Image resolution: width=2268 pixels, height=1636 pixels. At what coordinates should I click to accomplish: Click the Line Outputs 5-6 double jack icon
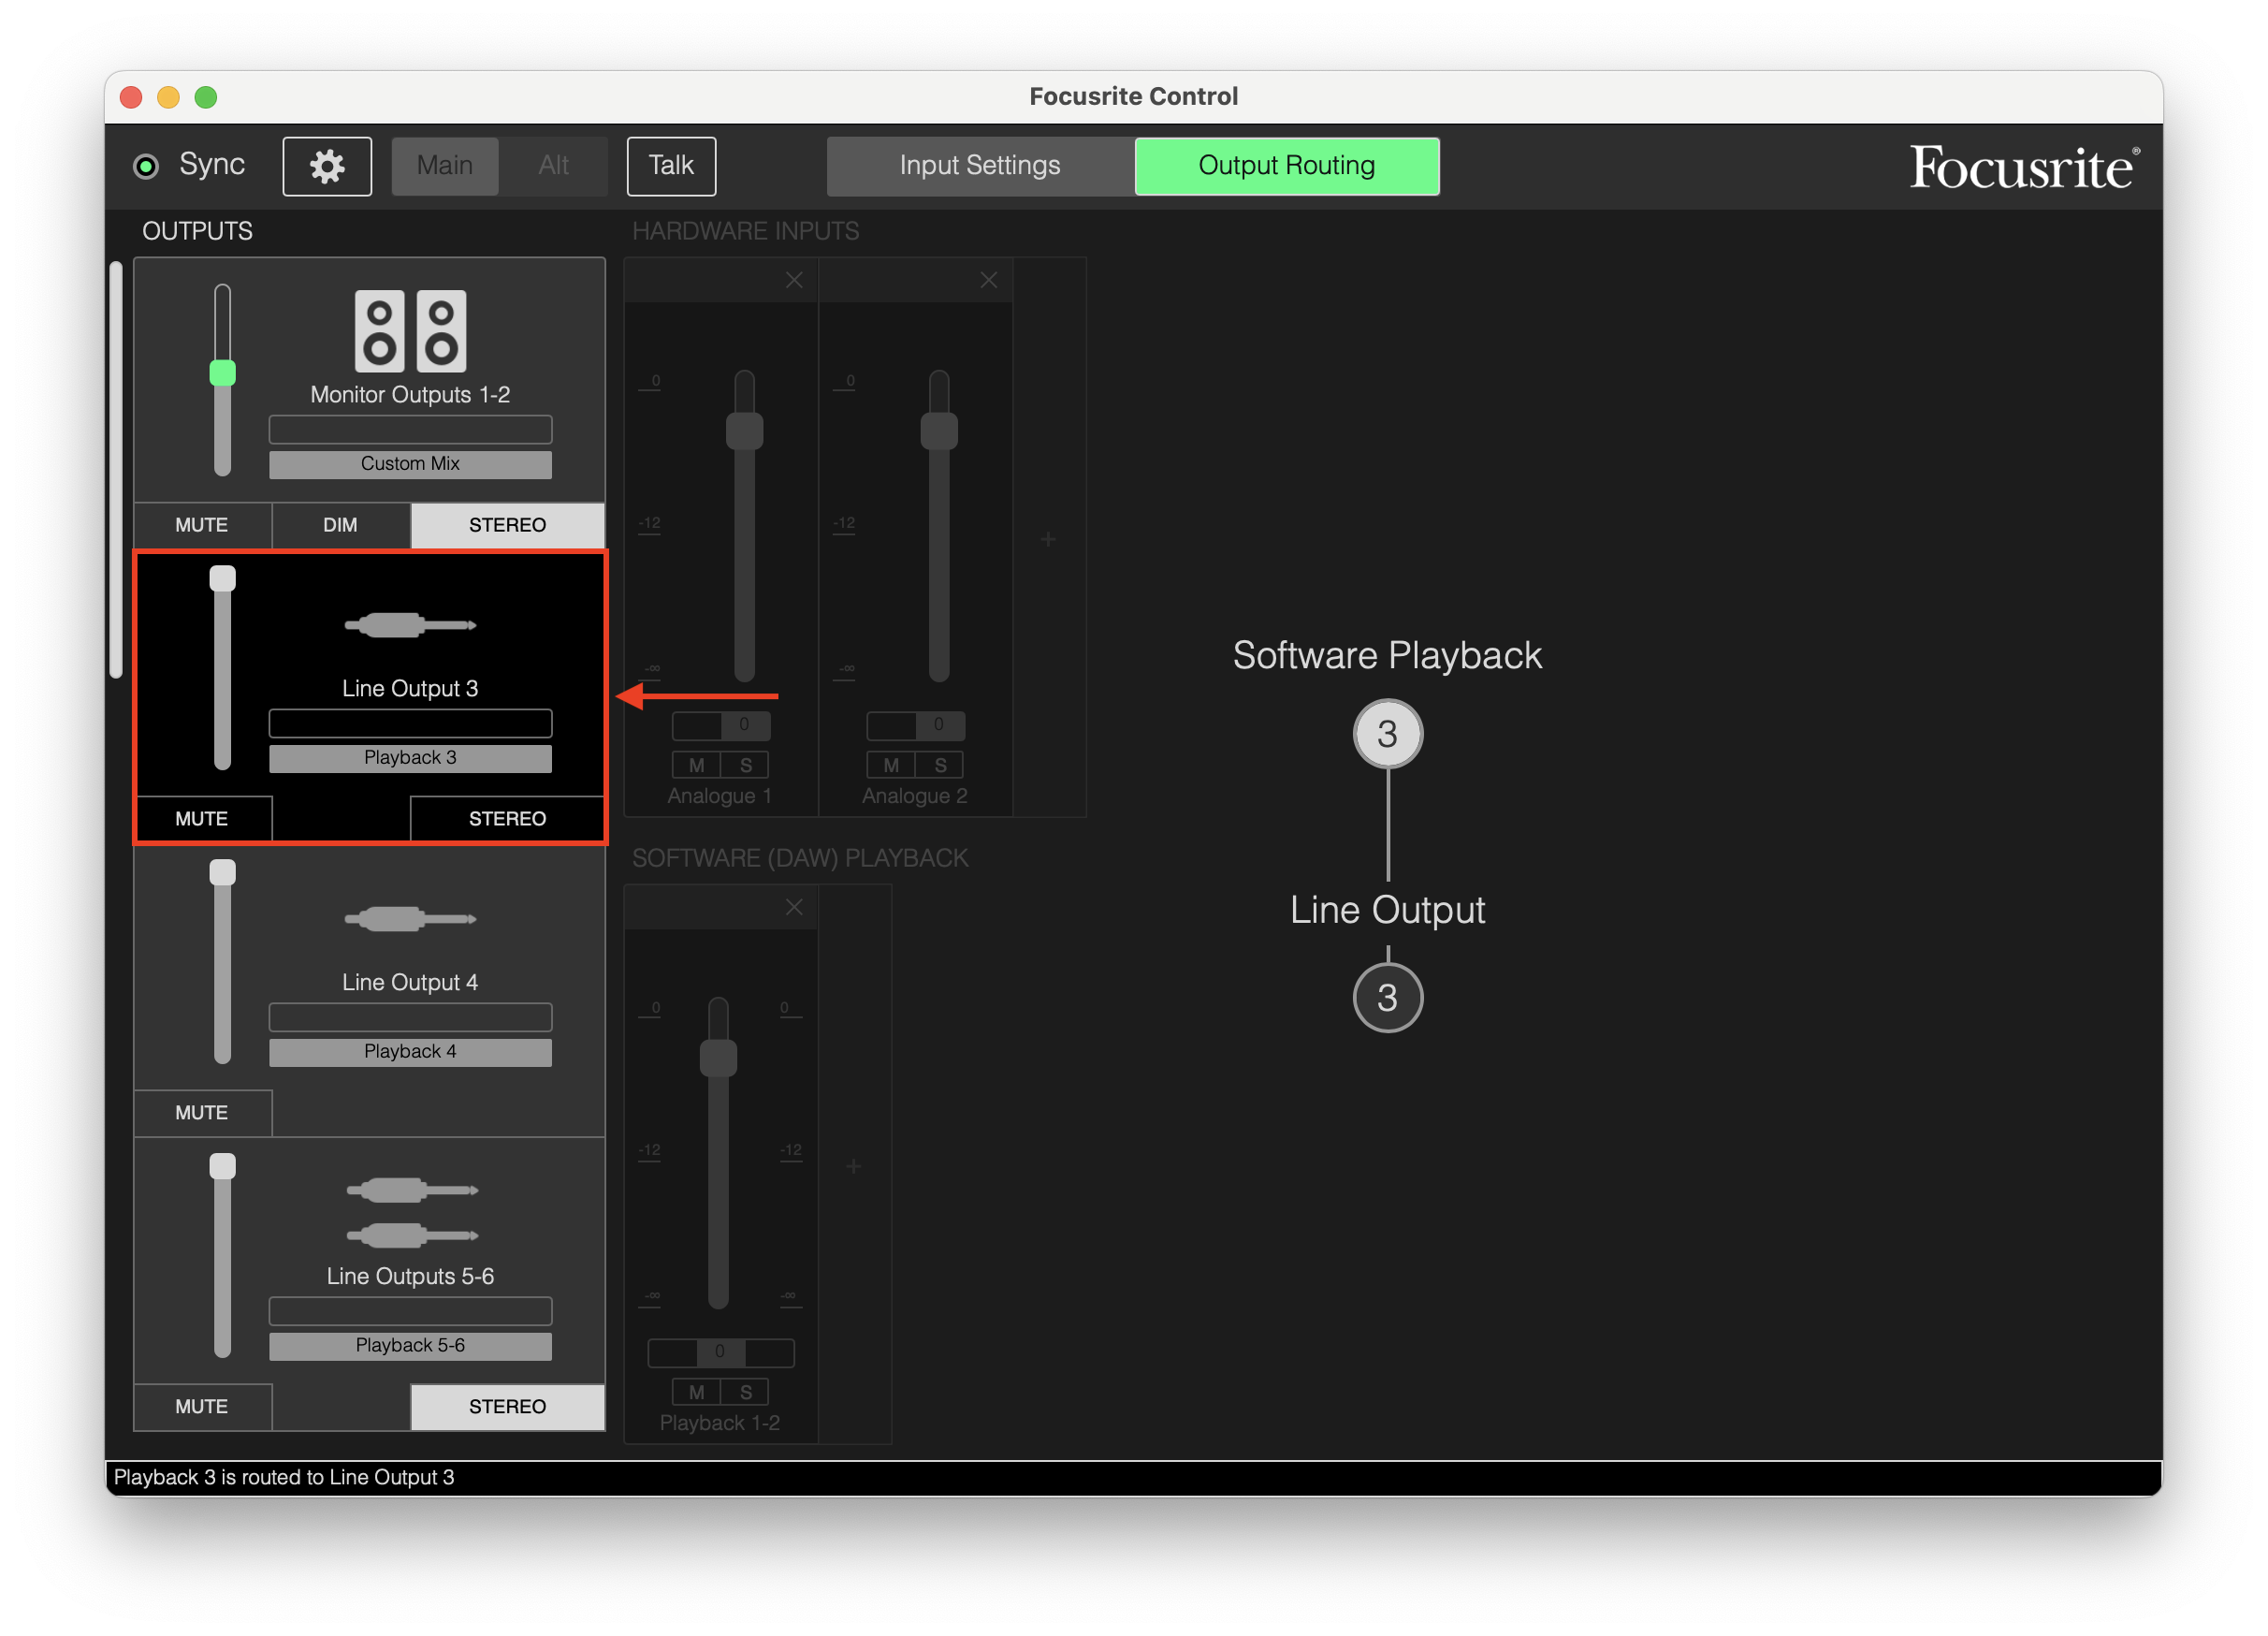[411, 1213]
